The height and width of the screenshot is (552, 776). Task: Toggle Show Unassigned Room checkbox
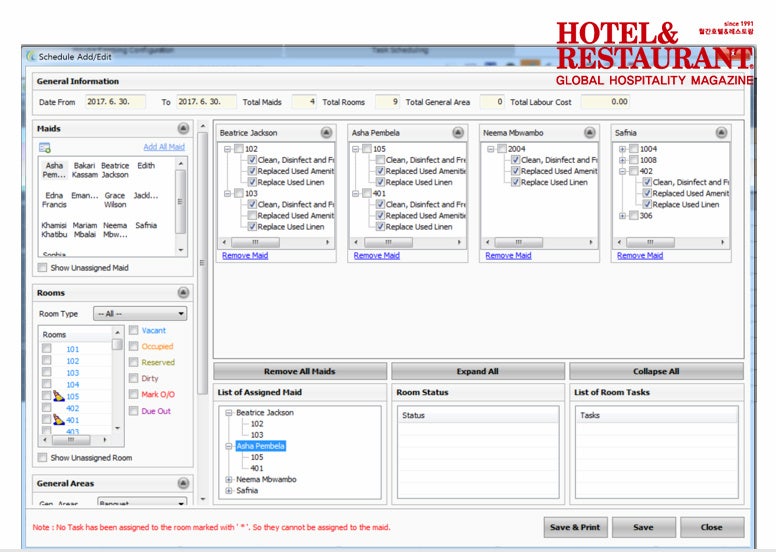click(43, 457)
